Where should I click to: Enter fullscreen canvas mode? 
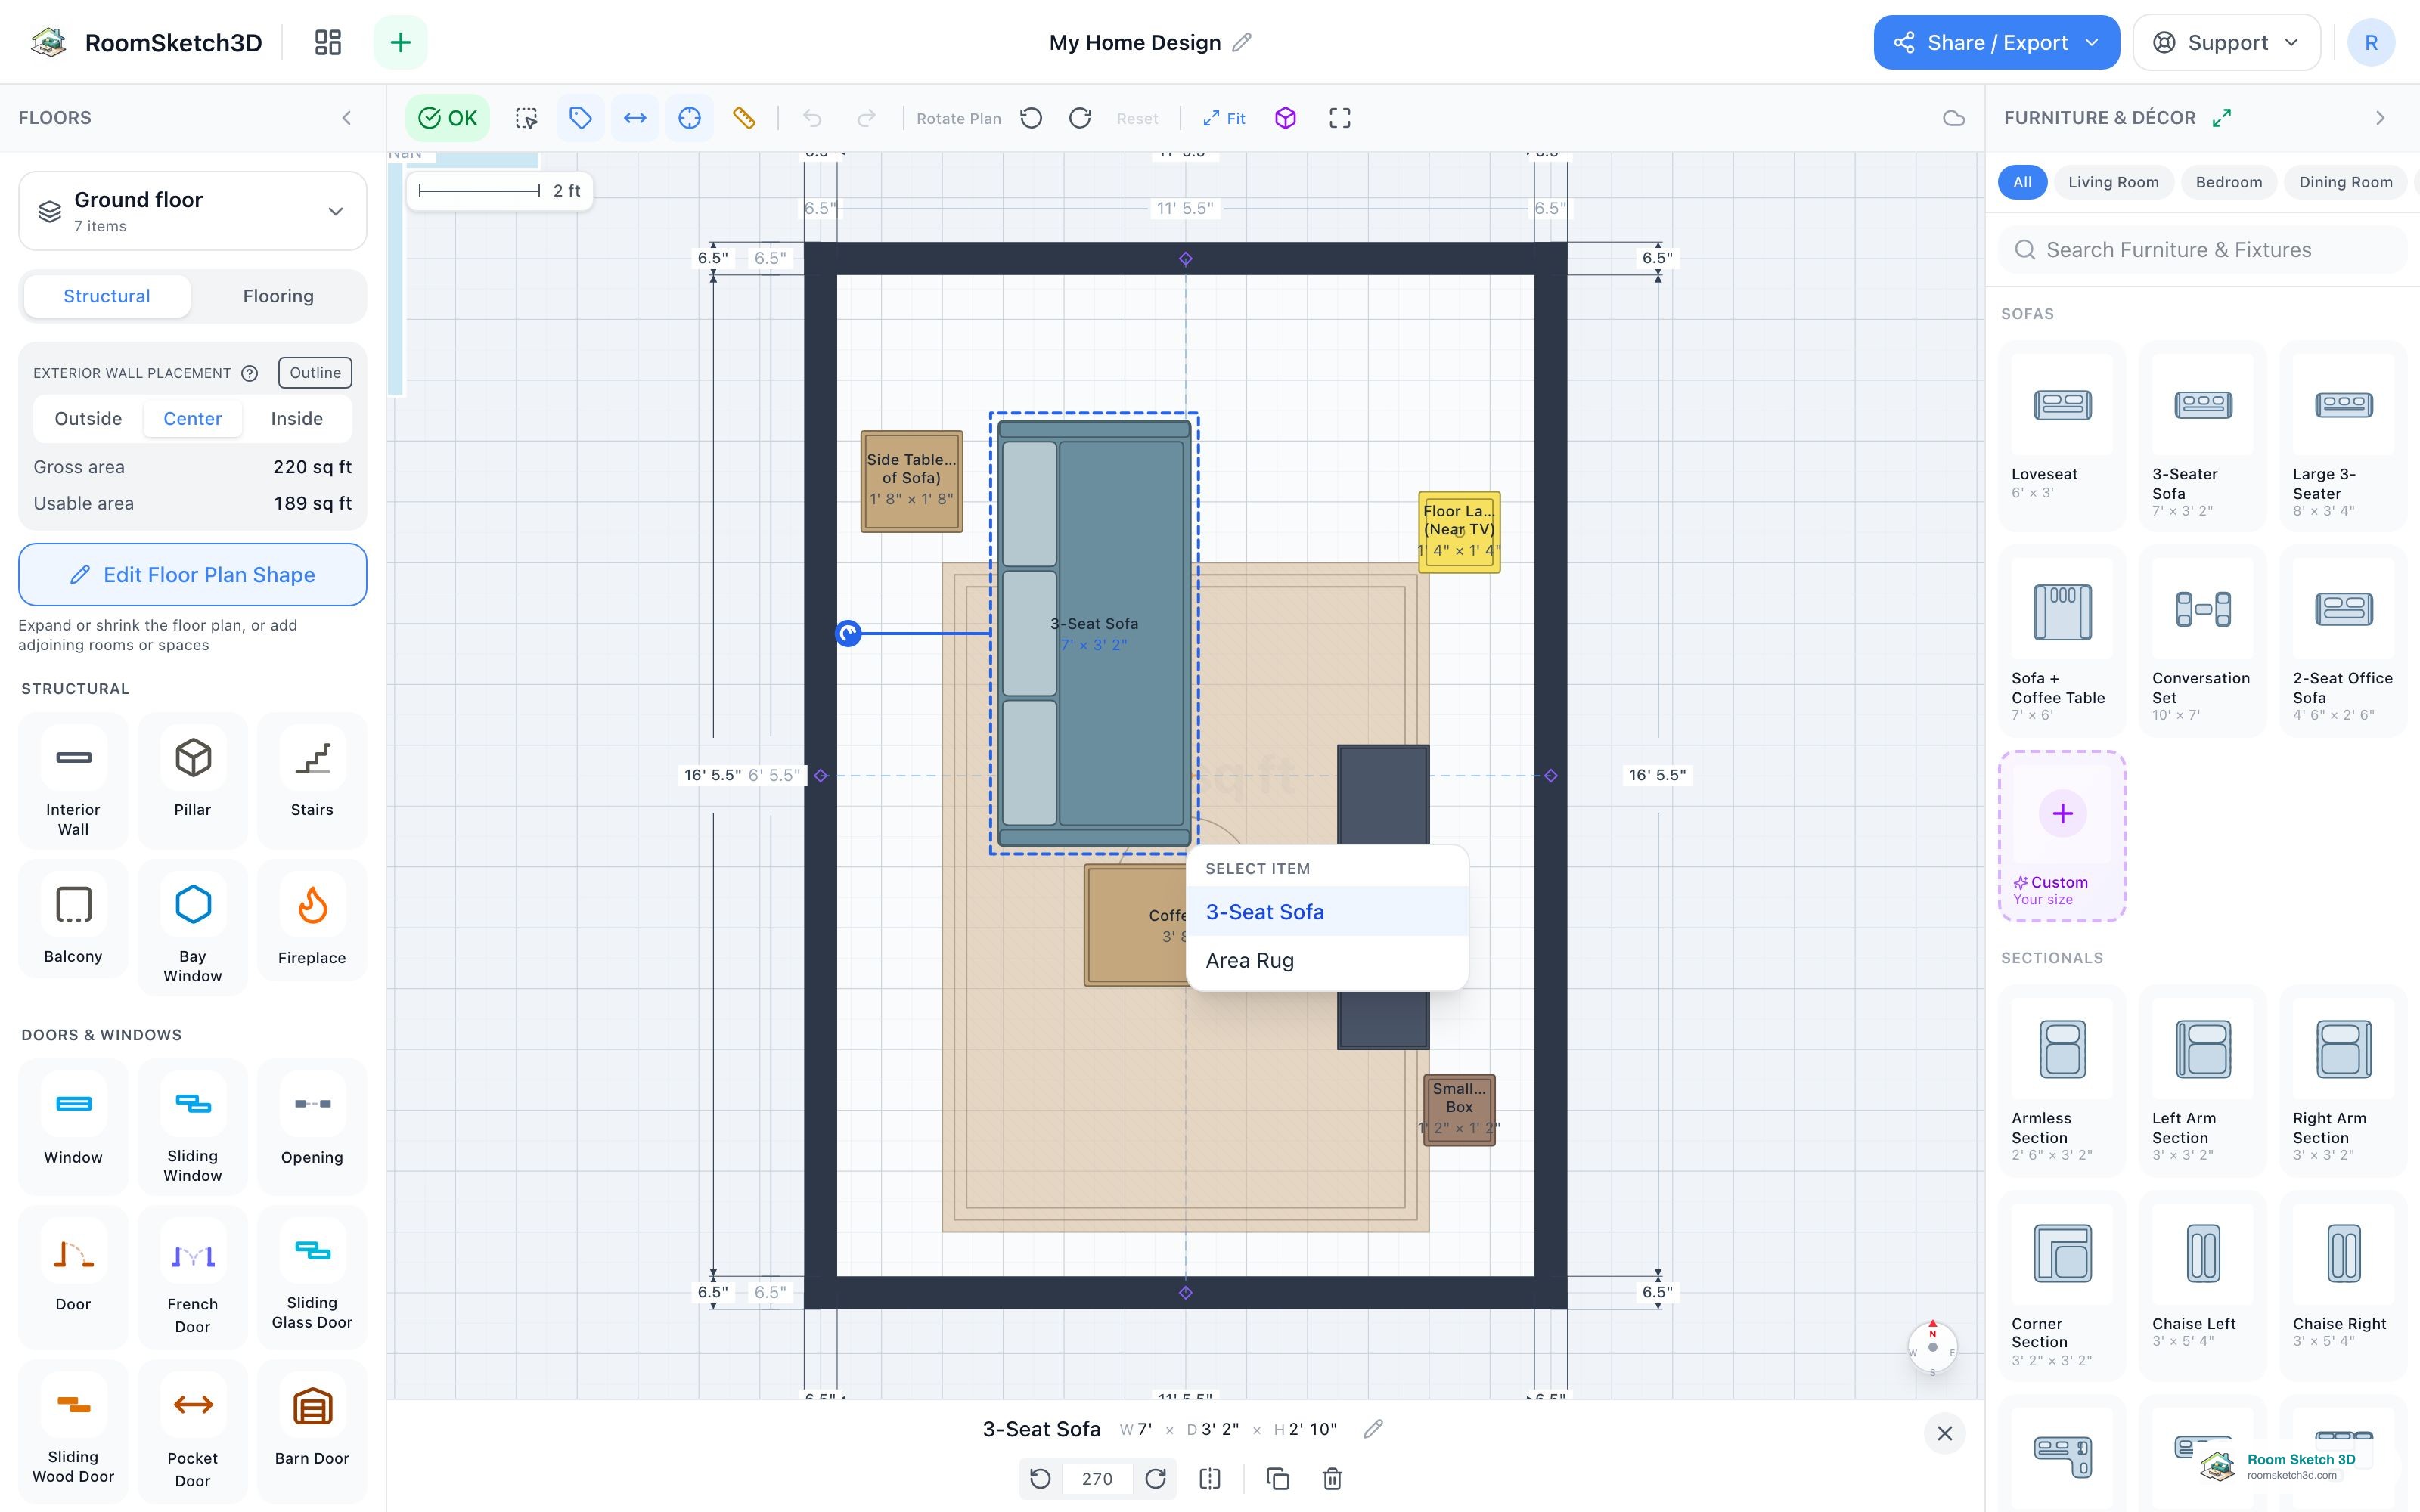coord(1340,118)
